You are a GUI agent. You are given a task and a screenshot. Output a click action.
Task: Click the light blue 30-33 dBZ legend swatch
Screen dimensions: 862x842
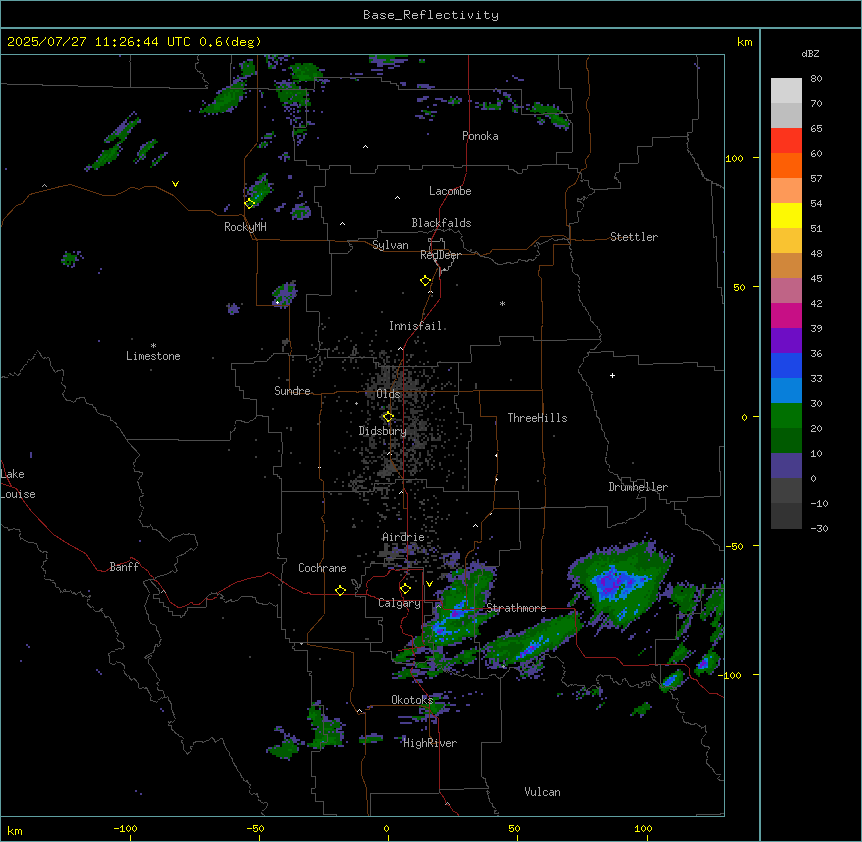point(786,391)
